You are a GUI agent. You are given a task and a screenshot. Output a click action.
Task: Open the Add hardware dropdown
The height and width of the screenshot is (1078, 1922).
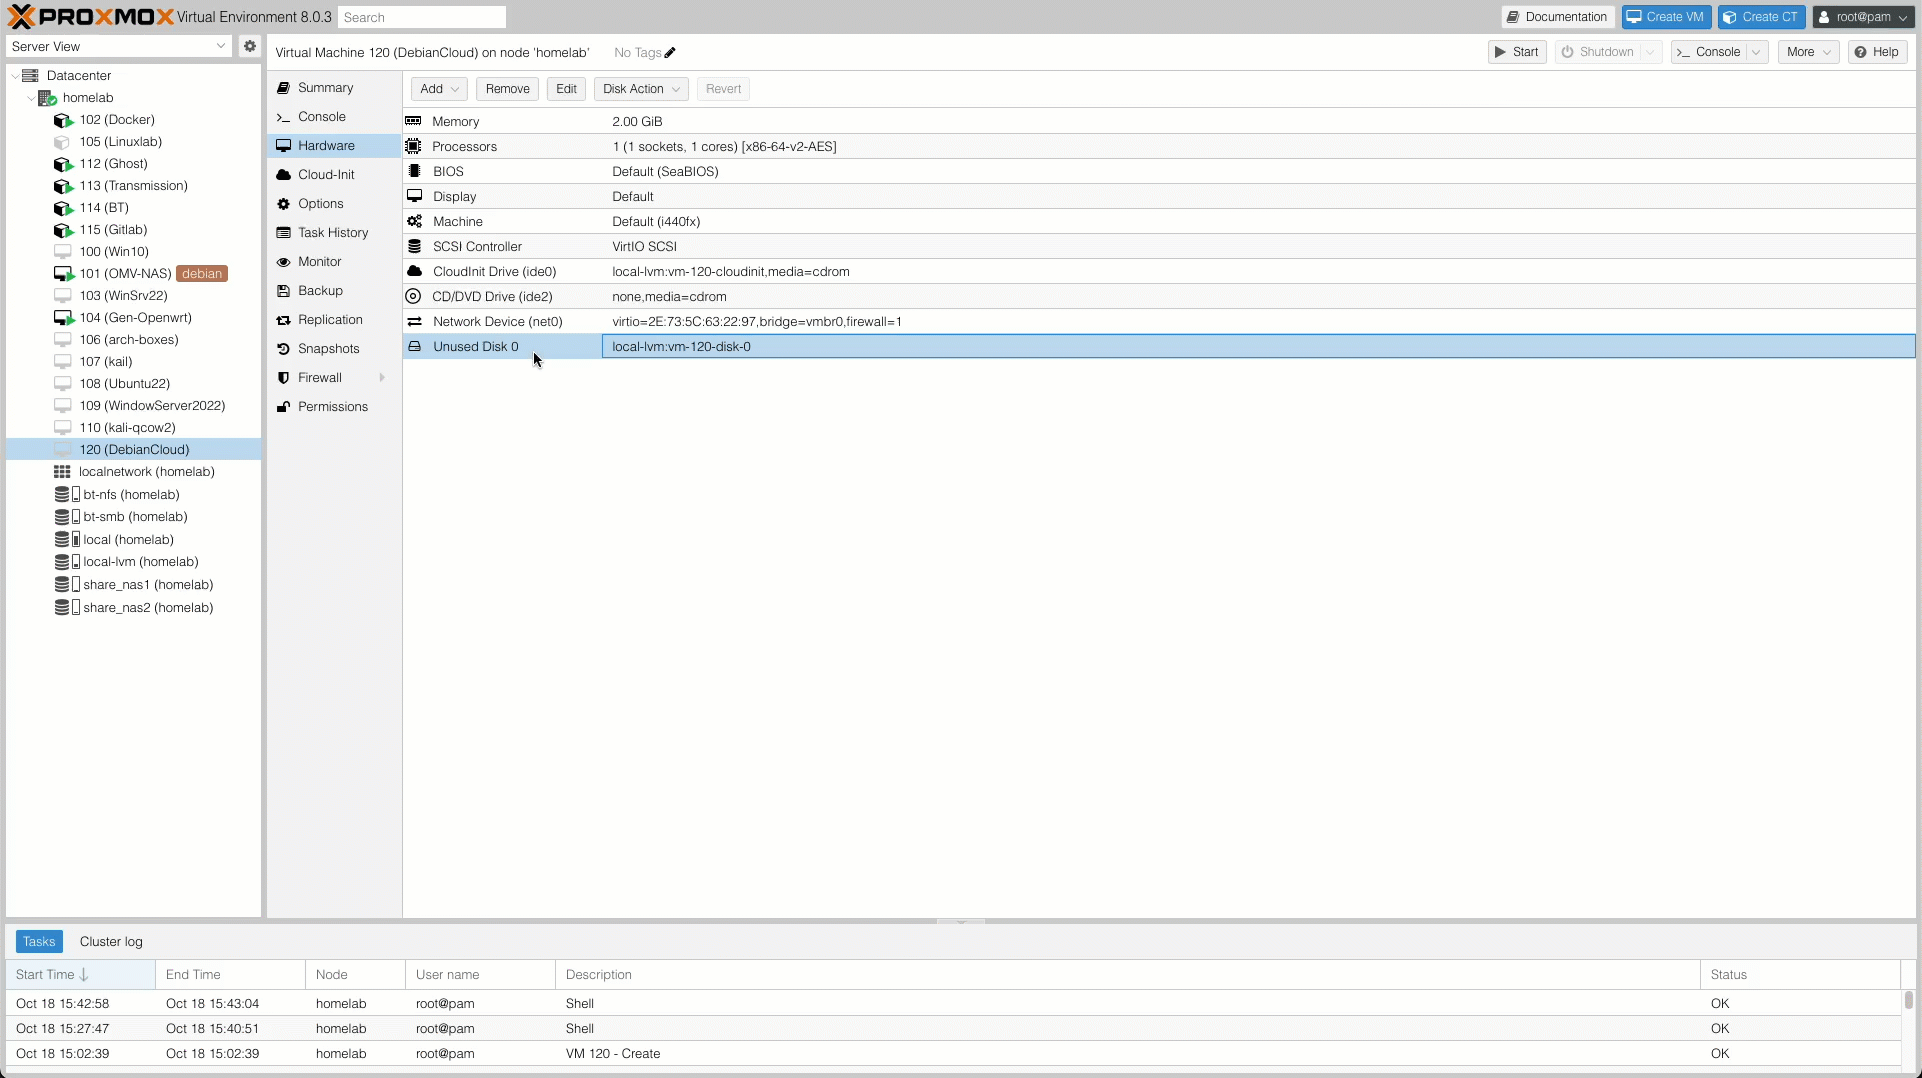(439, 89)
